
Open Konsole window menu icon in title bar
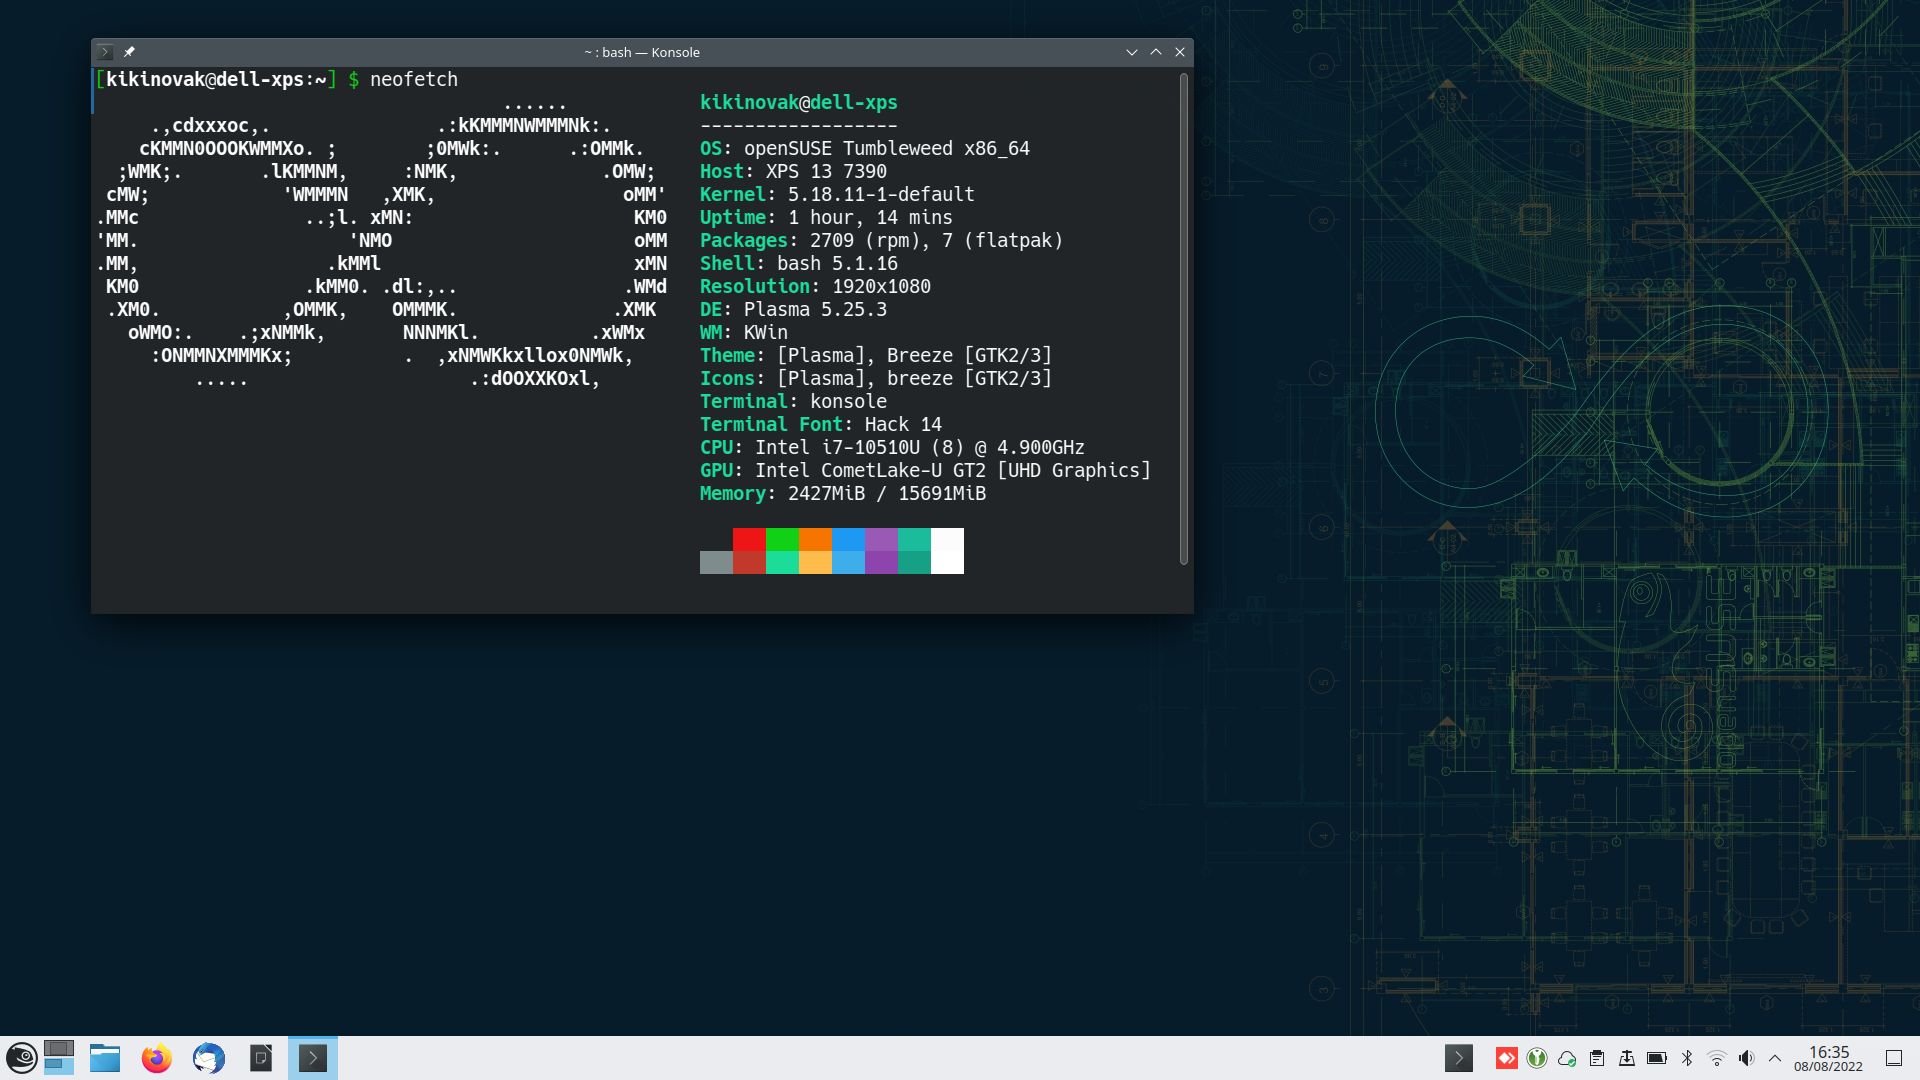(x=105, y=52)
